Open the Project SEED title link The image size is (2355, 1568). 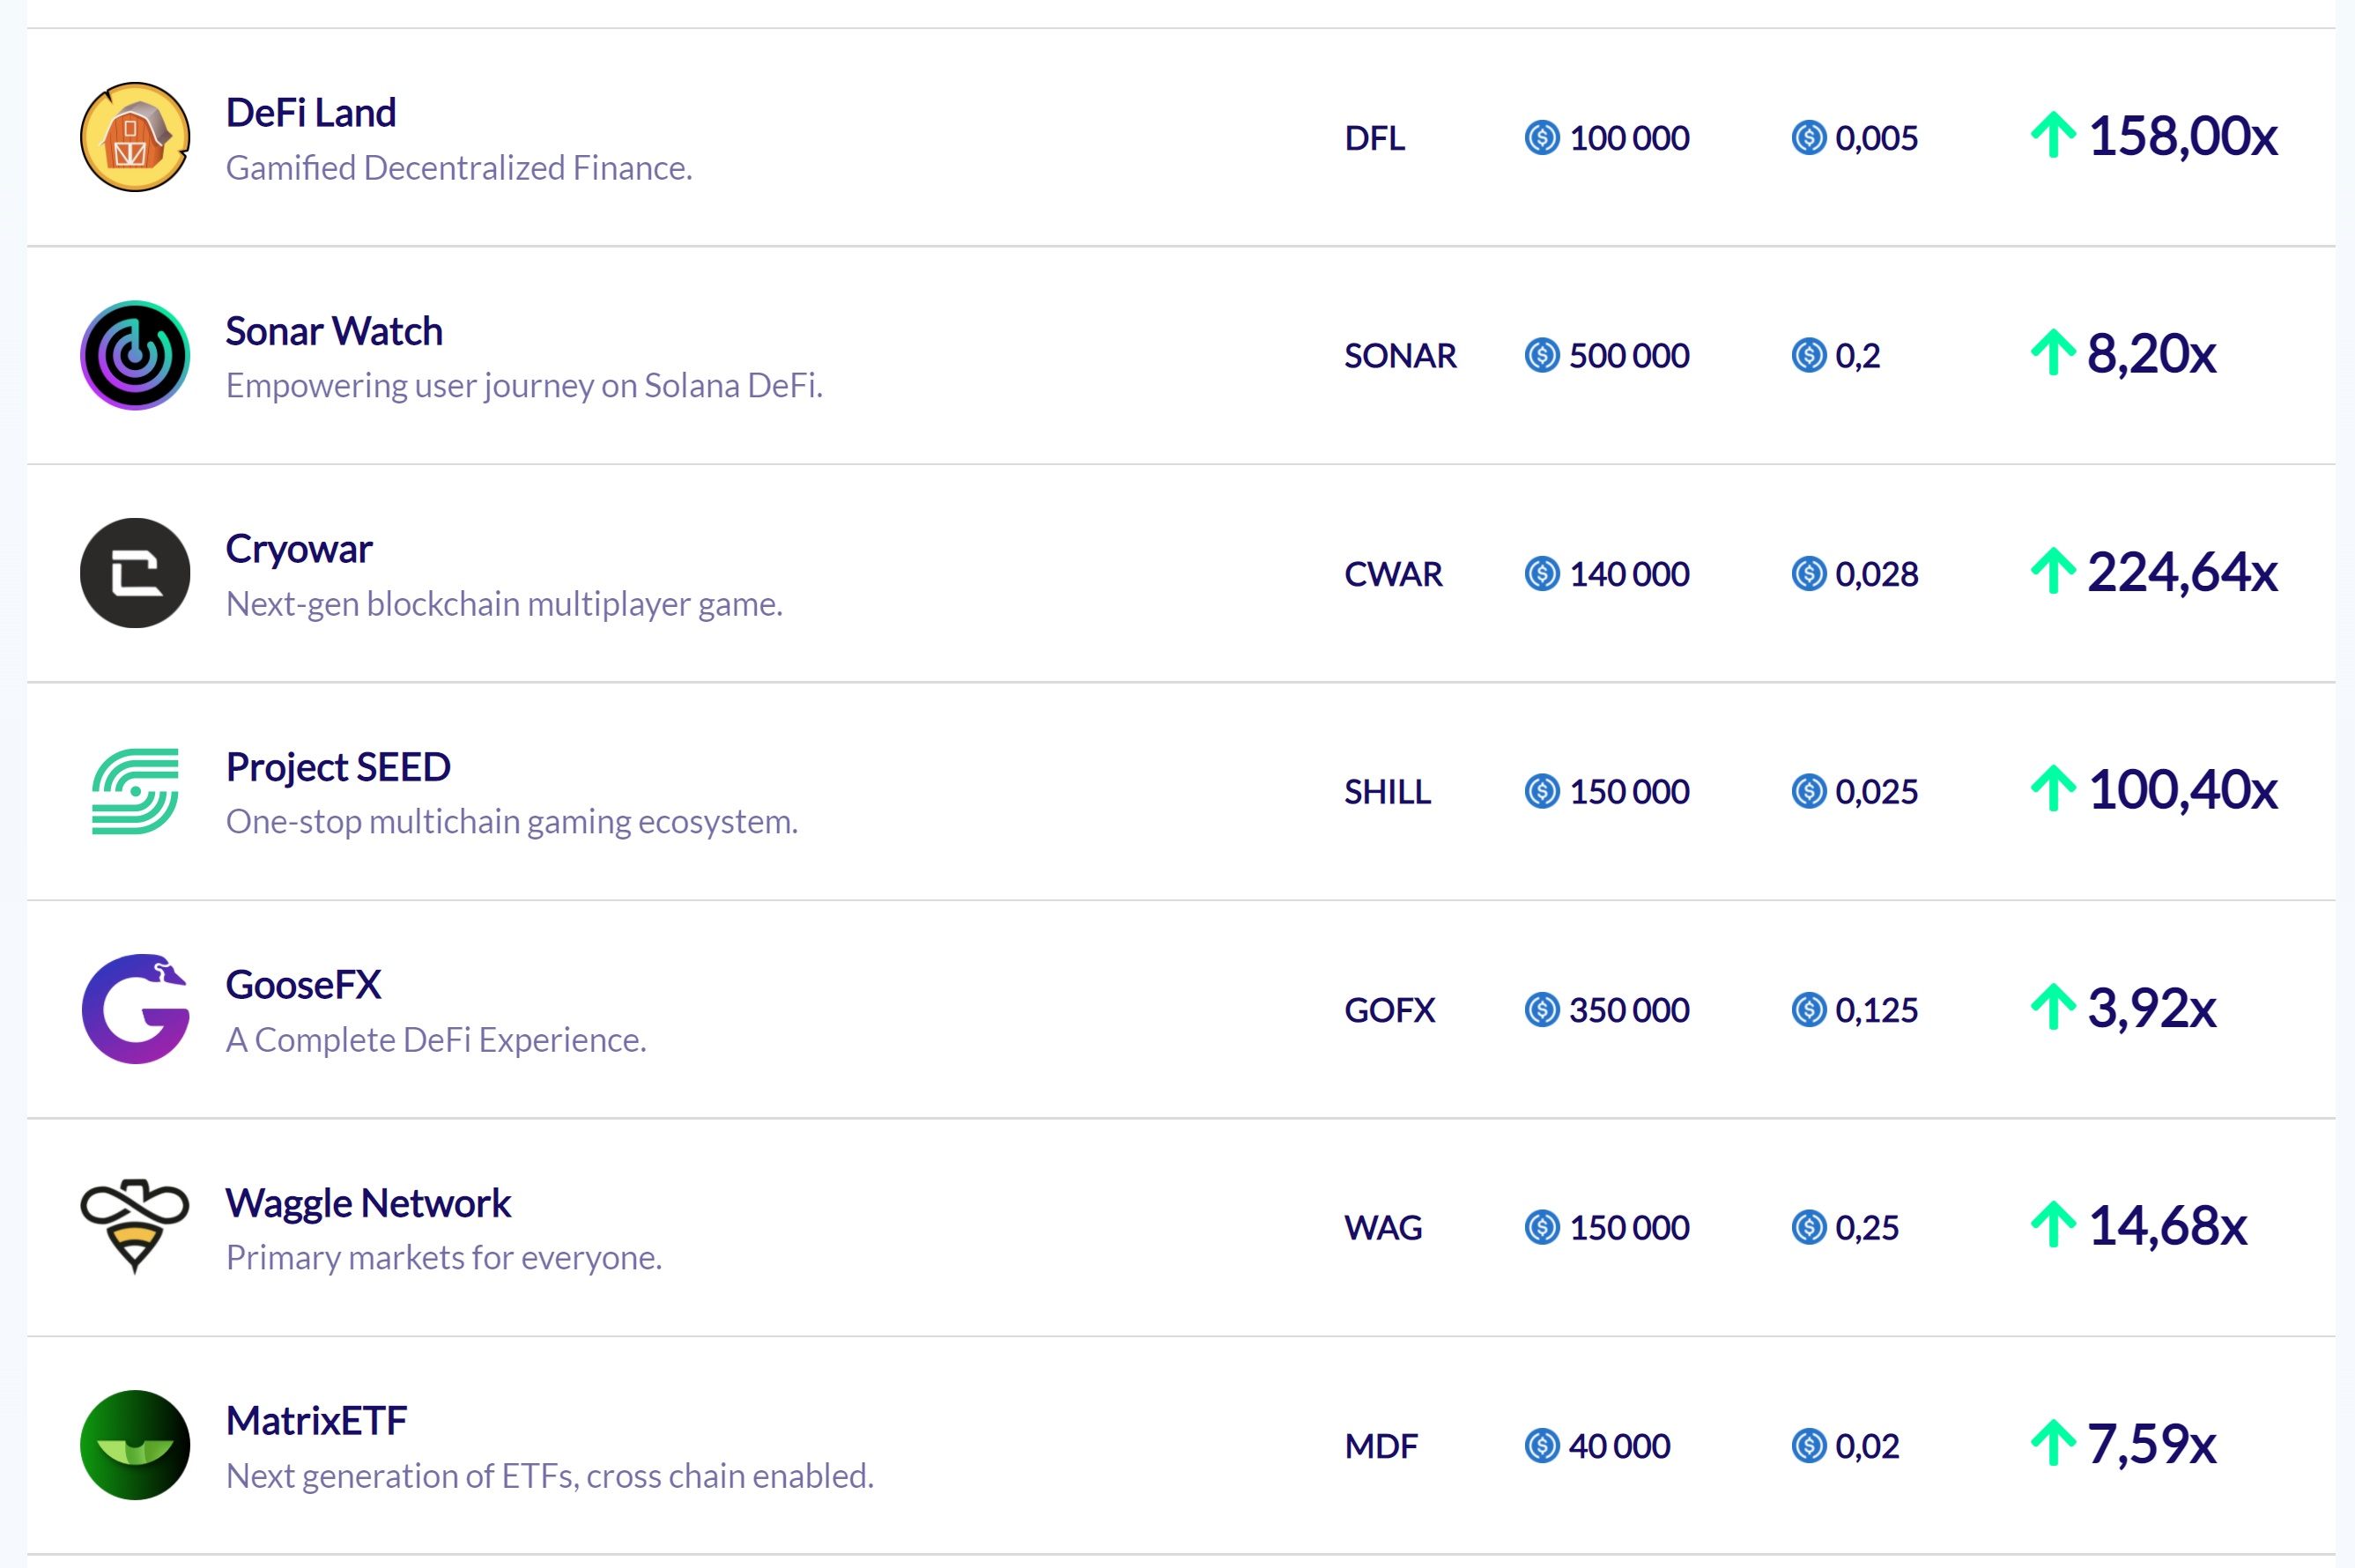338,767
